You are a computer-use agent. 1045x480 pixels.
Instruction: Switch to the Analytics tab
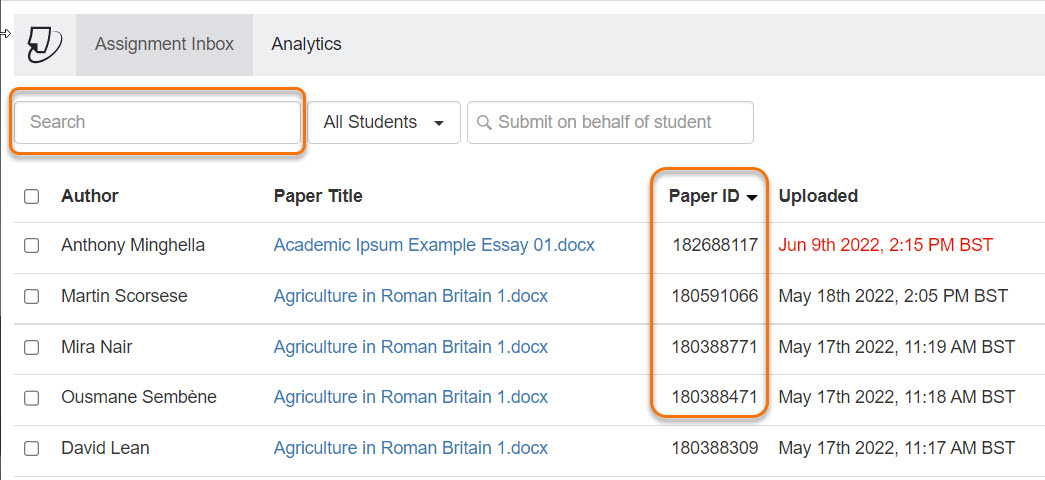306,44
